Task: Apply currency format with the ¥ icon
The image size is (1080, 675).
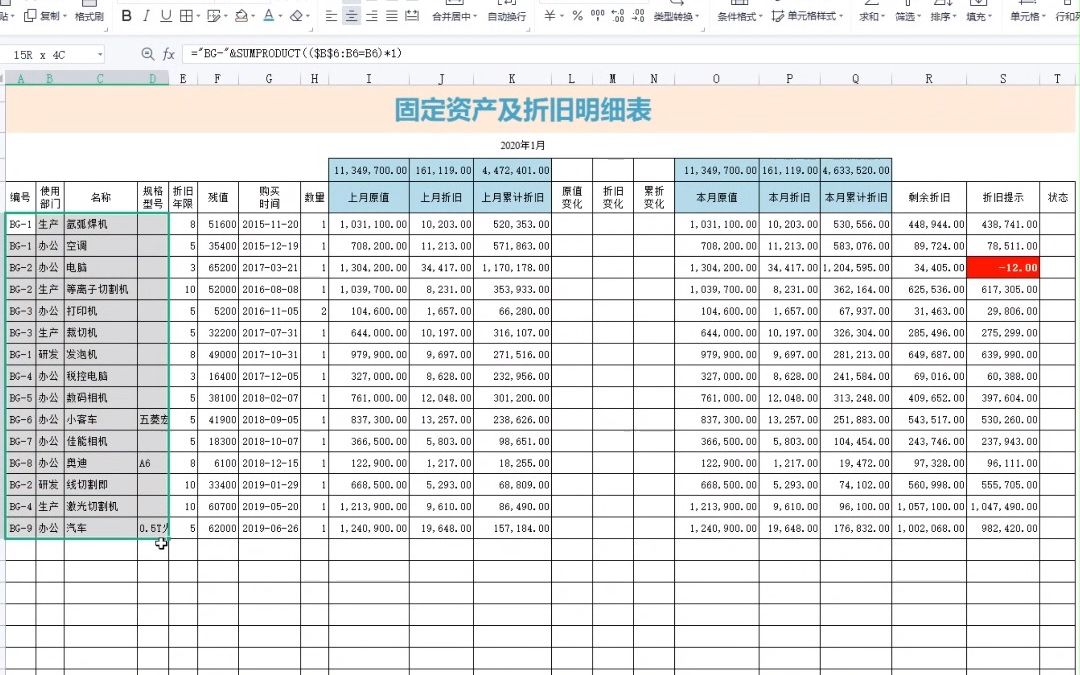Action: click(x=547, y=15)
